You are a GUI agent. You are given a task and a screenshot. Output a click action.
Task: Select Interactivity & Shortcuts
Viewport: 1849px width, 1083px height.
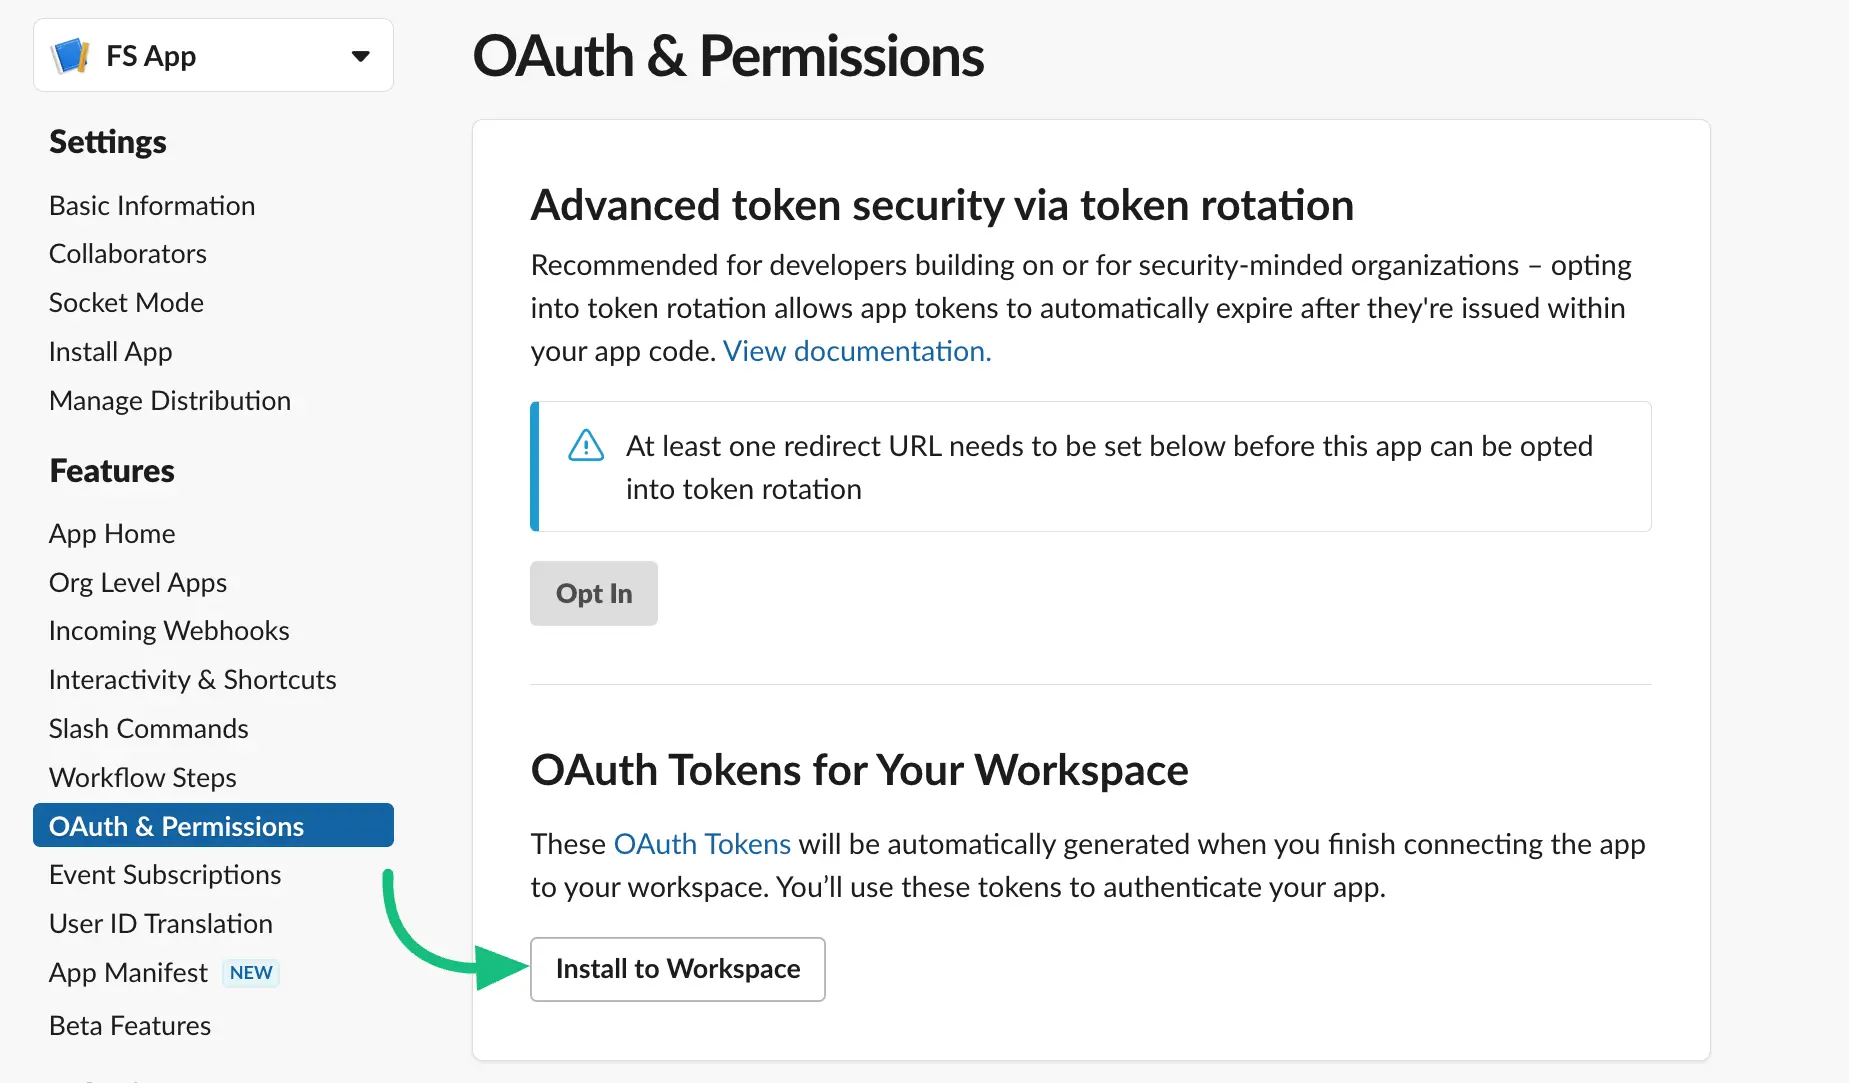pos(192,679)
